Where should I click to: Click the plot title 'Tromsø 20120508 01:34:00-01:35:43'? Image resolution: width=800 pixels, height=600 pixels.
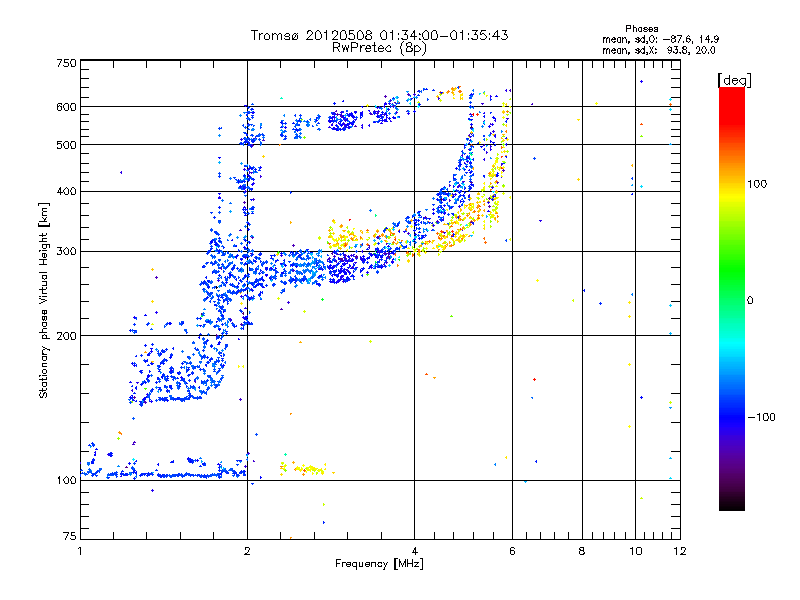(x=379, y=35)
